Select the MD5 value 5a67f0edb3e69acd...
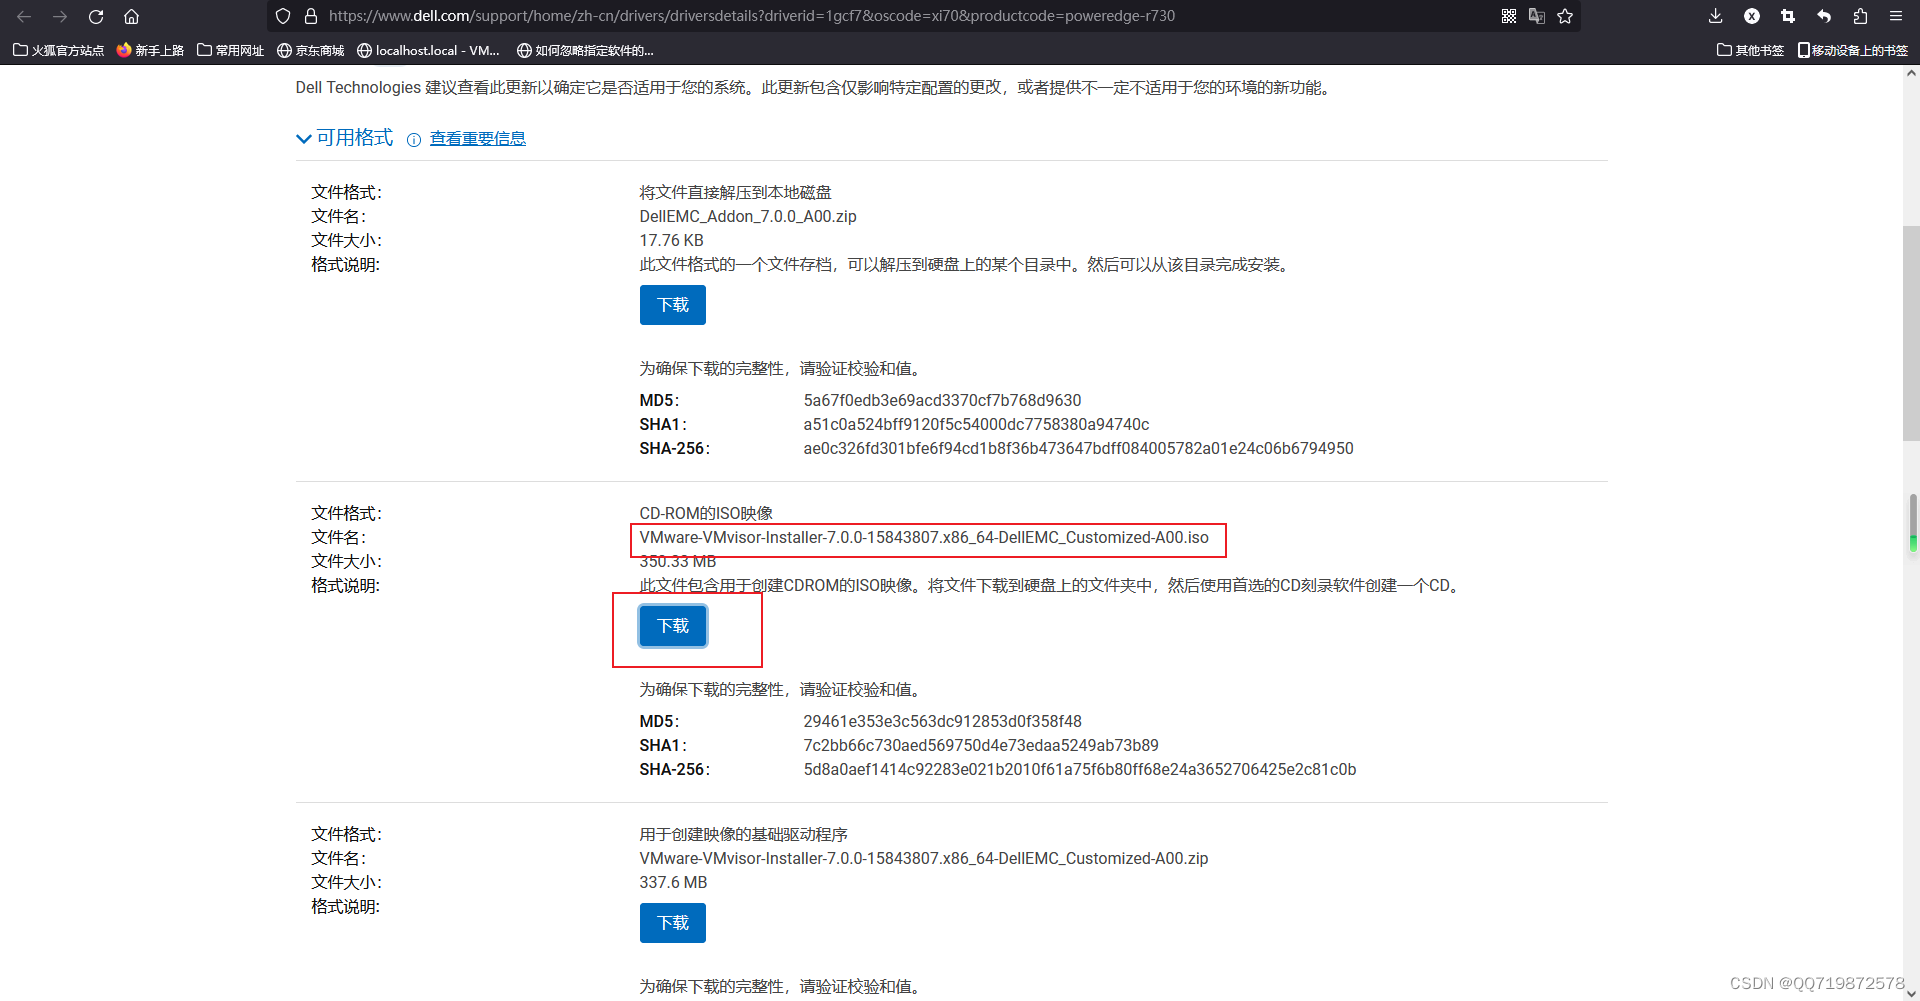 pyautogui.click(x=942, y=400)
